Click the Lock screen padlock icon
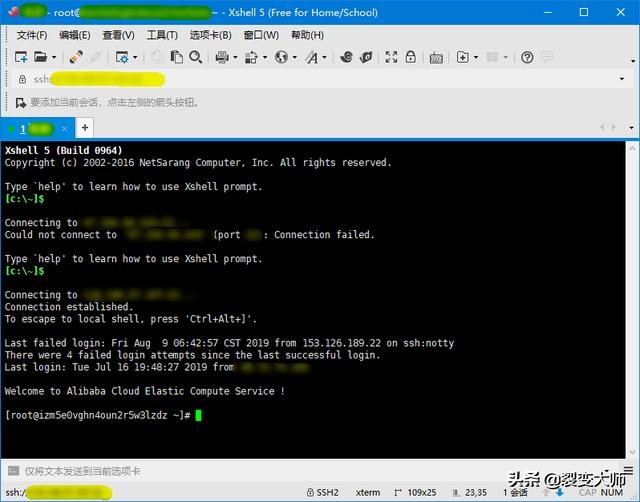640x502 pixels. click(408, 57)
